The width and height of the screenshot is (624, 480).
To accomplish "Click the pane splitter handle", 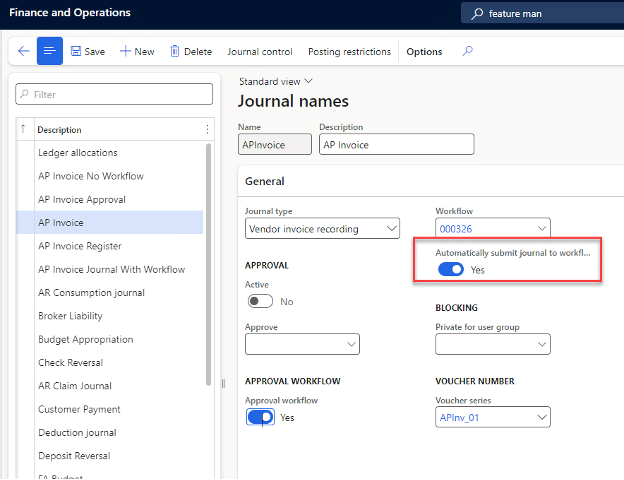I will (223, 383).
